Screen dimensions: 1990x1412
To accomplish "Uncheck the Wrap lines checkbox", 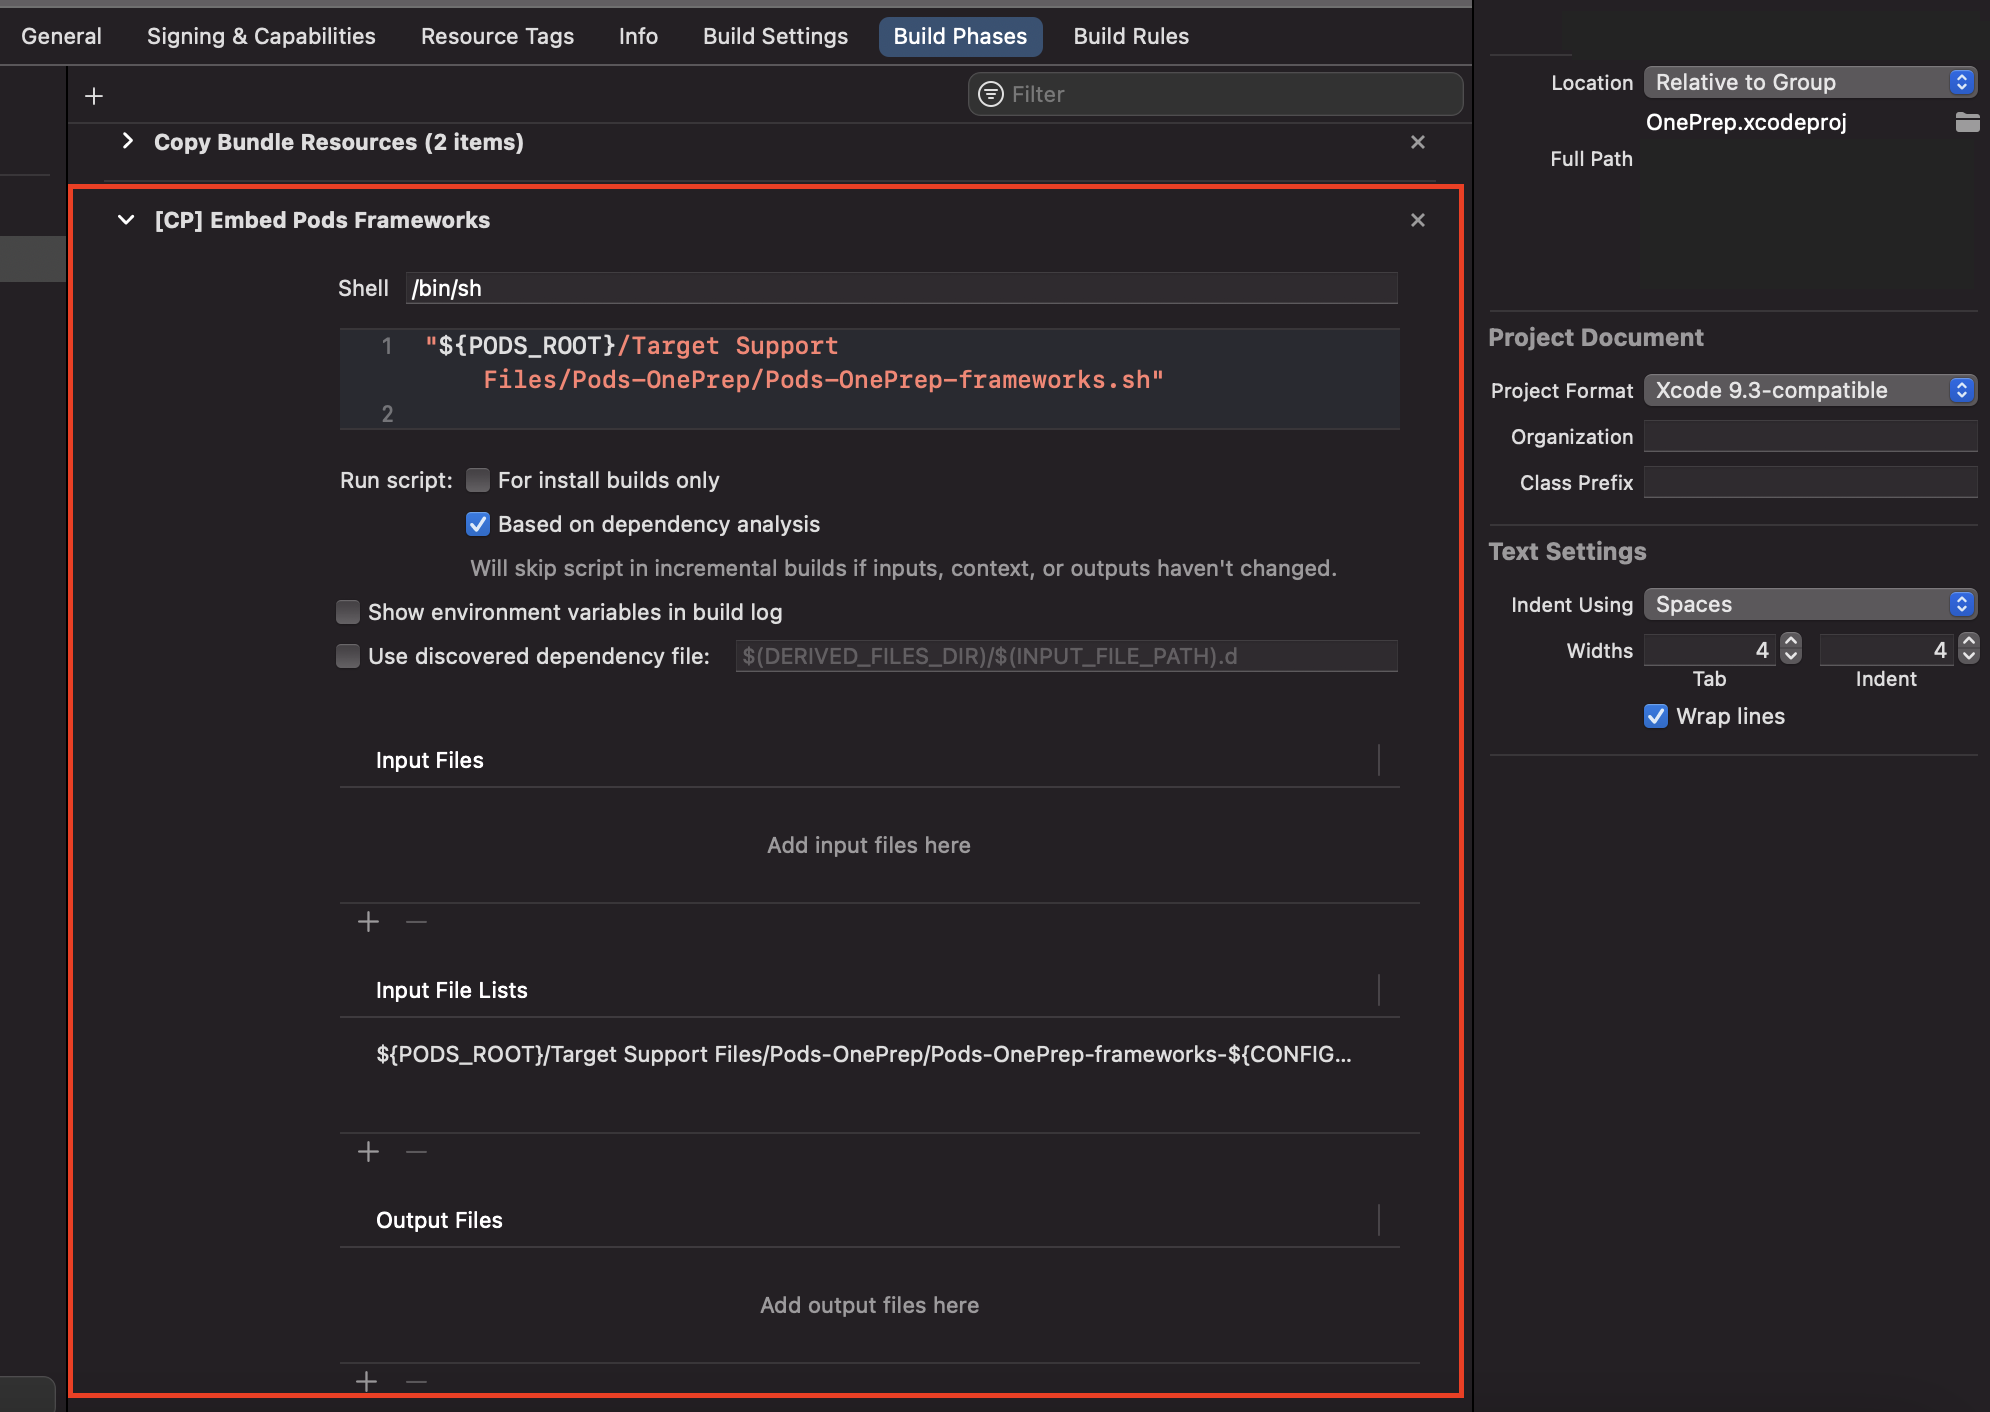I will tap(1656, 716).
